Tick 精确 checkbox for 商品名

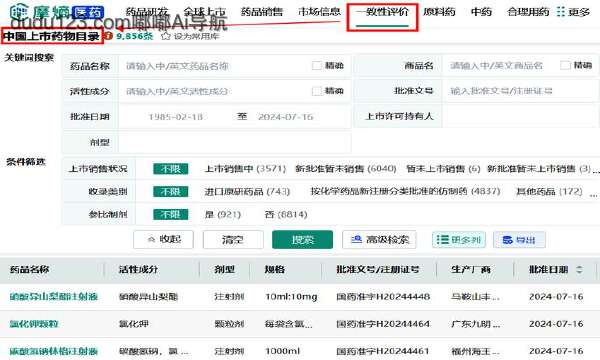click(x=565, y=65)
